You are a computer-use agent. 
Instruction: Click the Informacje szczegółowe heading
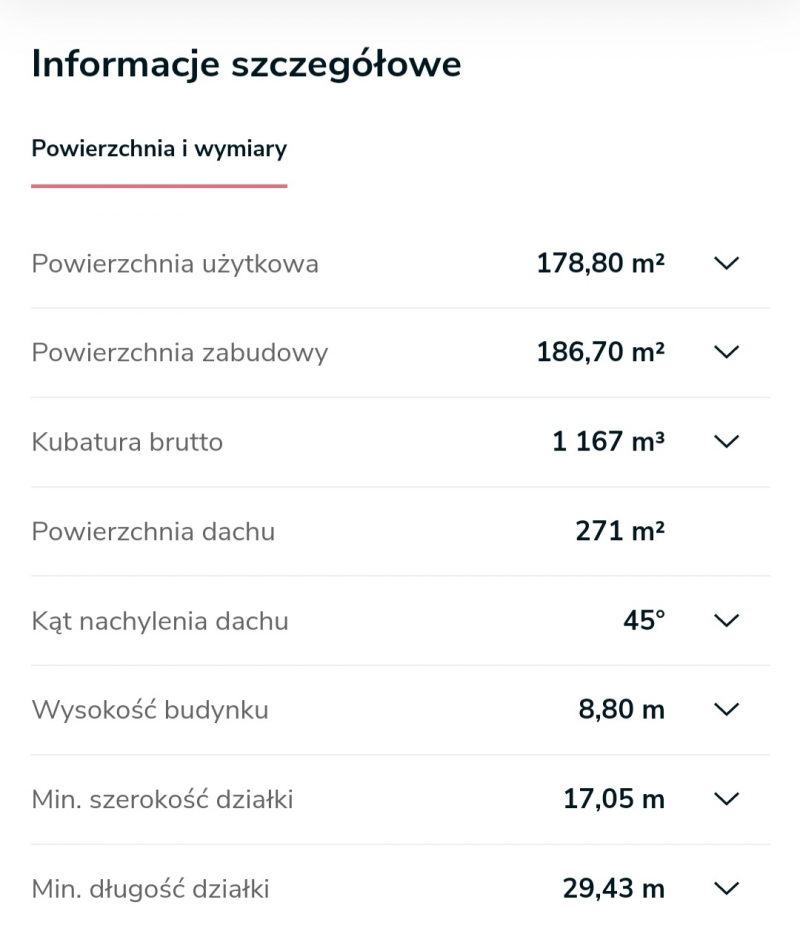click(x=247, y=64)
